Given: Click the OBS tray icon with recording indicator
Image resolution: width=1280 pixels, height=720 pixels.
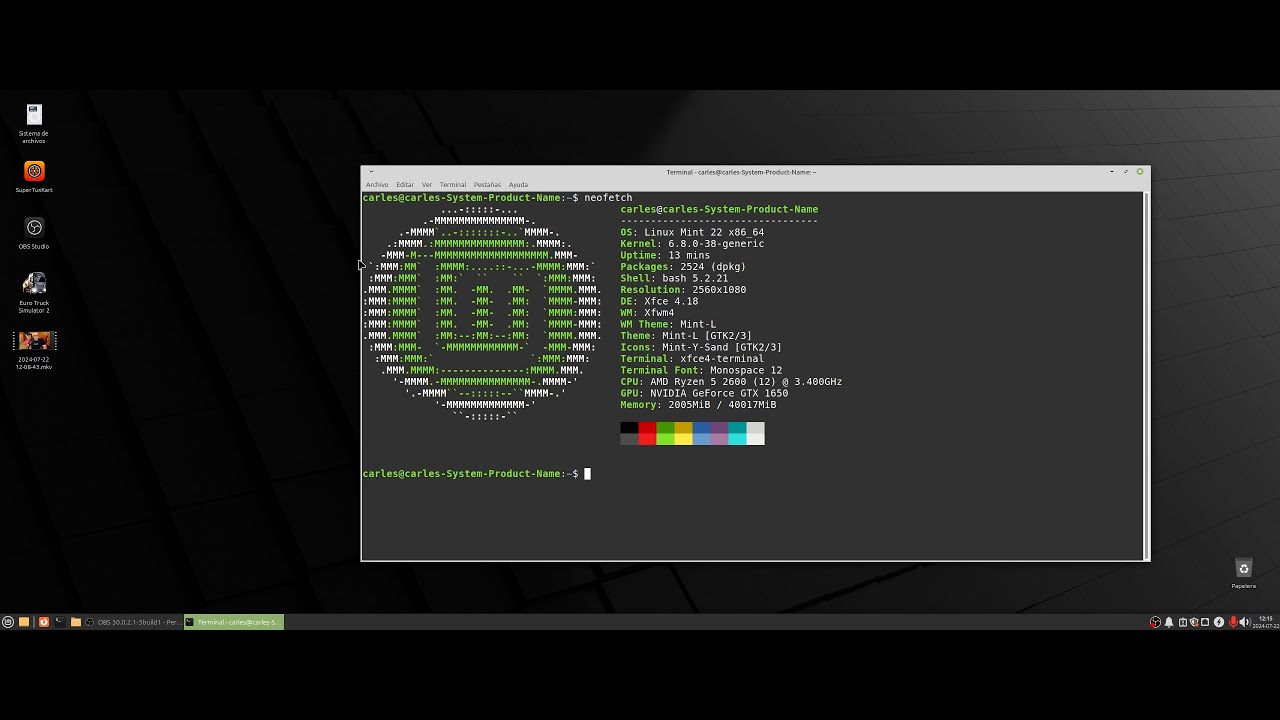Looking at the screenshot, I should (x=1155, y=622).
